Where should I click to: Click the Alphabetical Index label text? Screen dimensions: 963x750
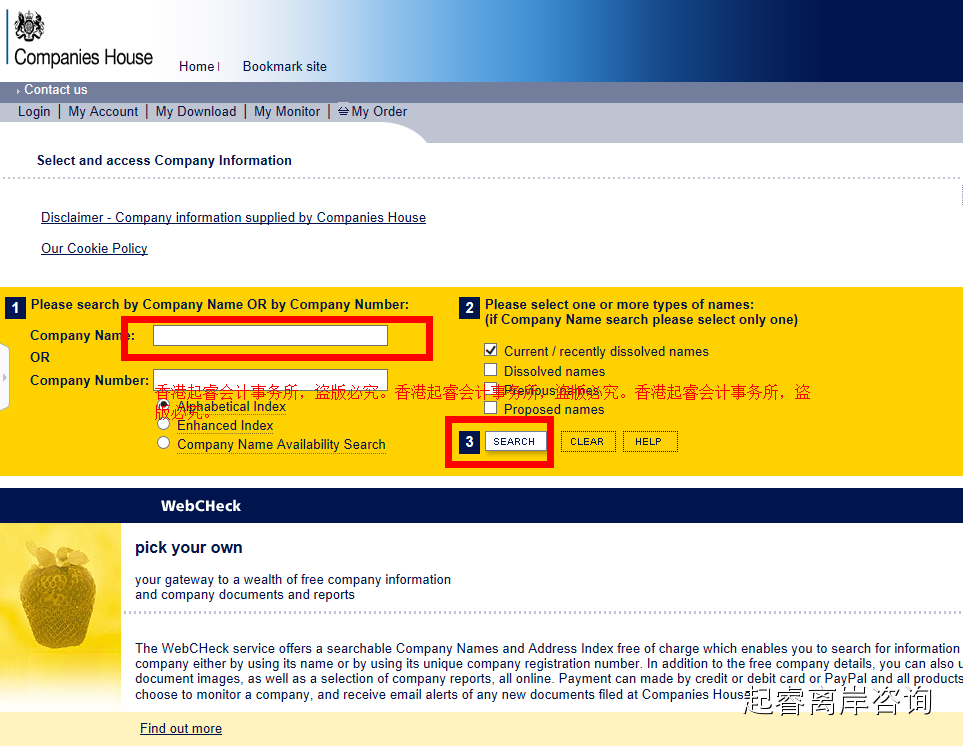point(232,407)
